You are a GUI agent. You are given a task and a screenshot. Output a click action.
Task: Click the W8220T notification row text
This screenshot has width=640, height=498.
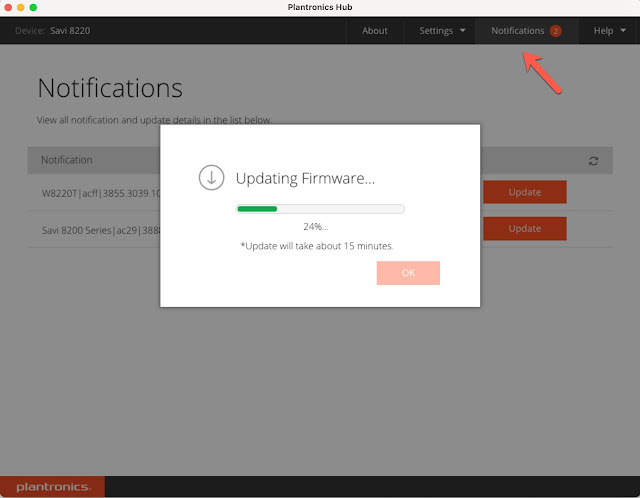[101, 193]
